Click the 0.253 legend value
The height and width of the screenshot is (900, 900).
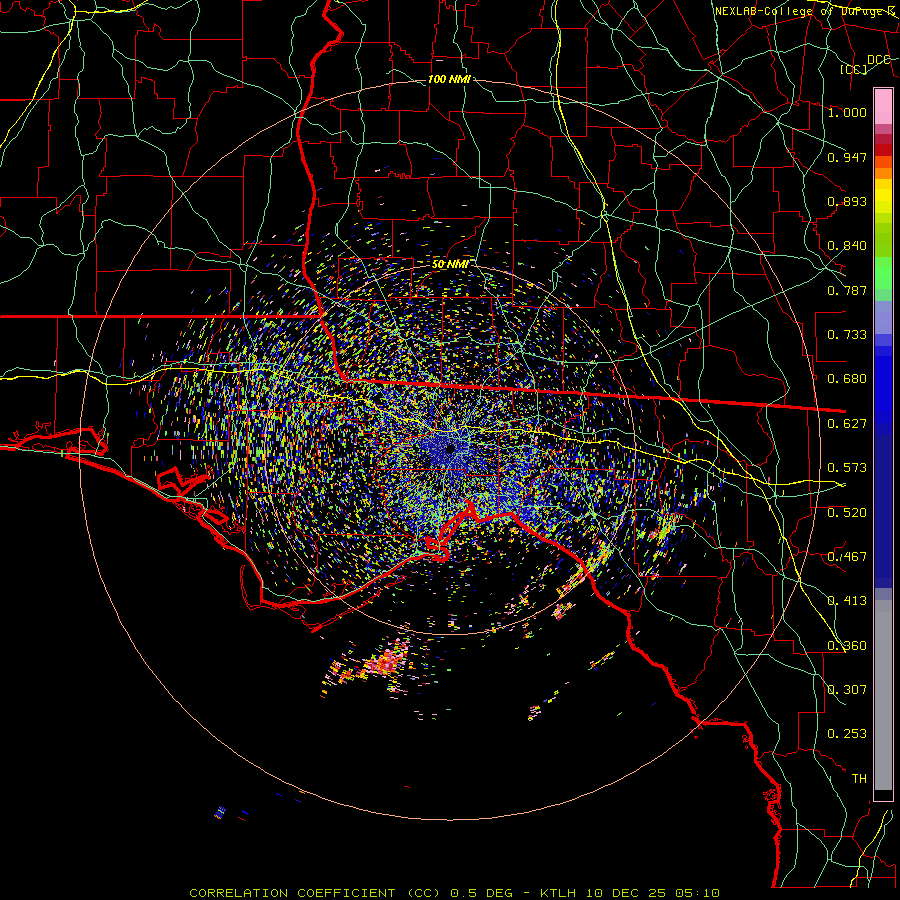(847, 734)
